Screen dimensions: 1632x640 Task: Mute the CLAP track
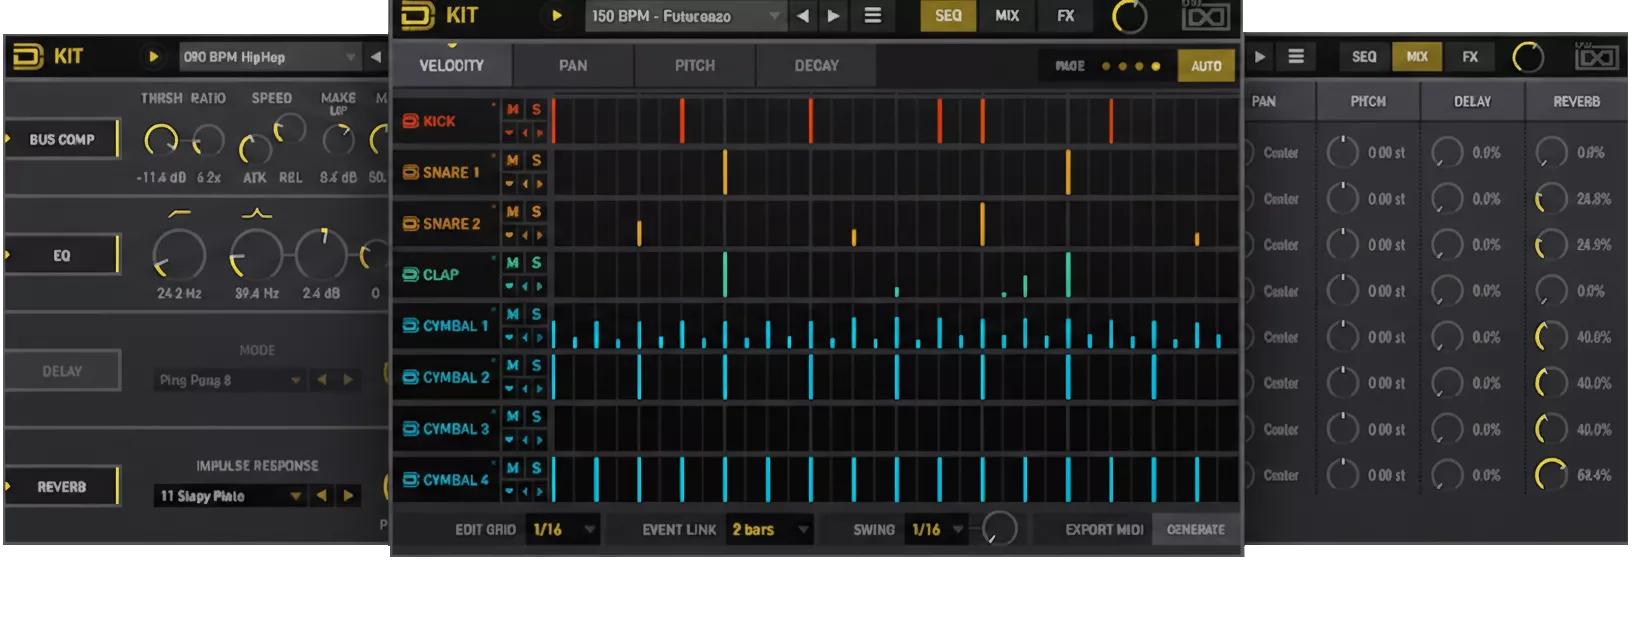(x=513, y=262)
